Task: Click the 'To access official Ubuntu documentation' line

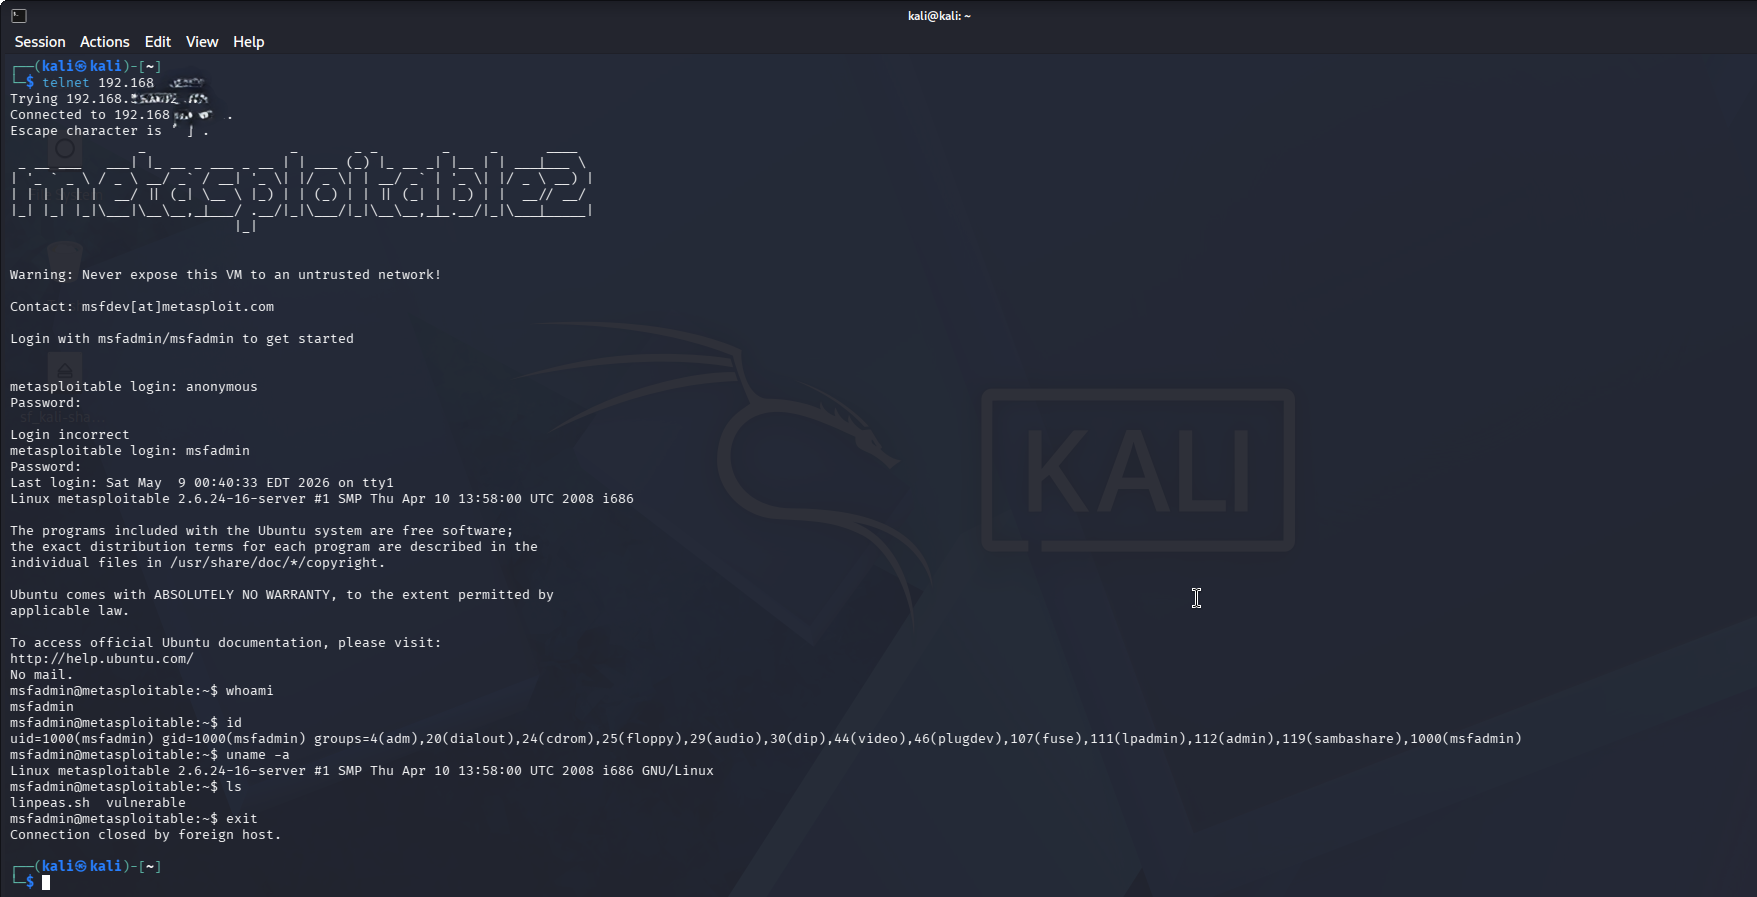Action: (x=226, y=643)
